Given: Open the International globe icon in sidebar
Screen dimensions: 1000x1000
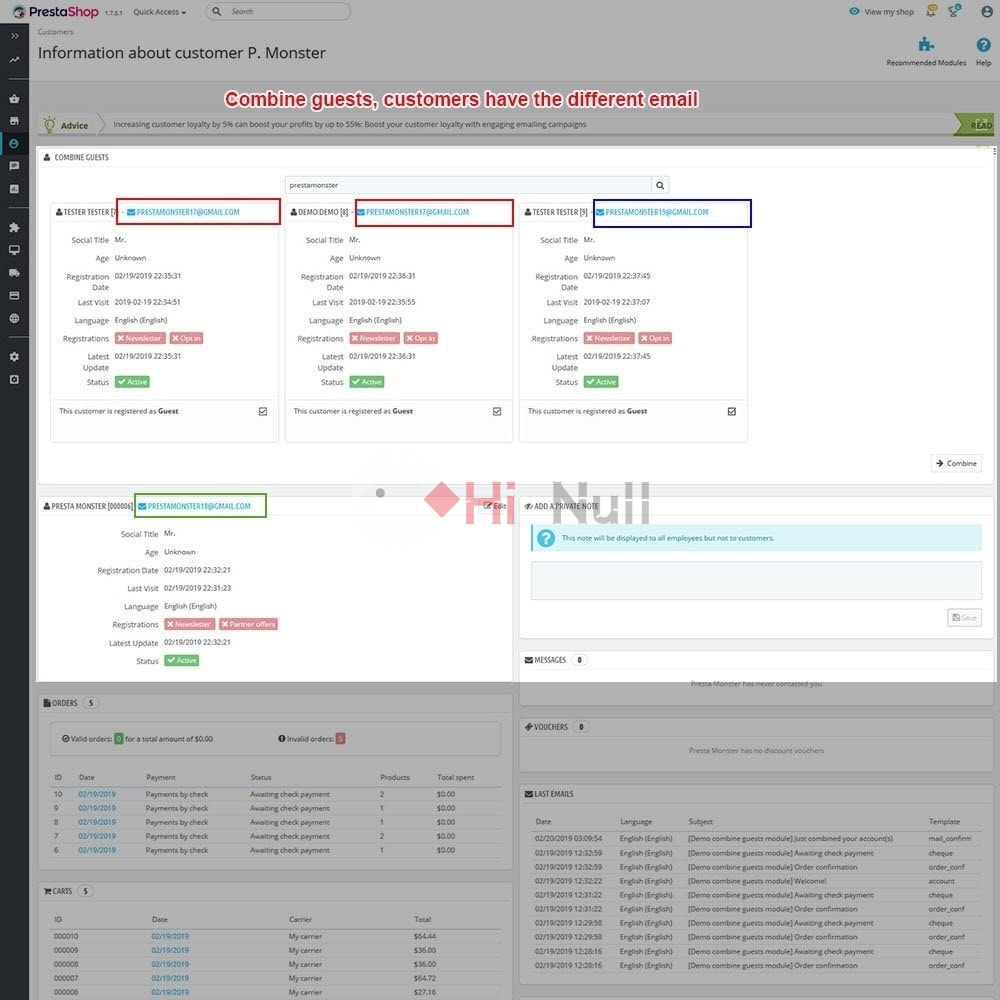Looking at the screenshot, I should [x=14, y=318].
